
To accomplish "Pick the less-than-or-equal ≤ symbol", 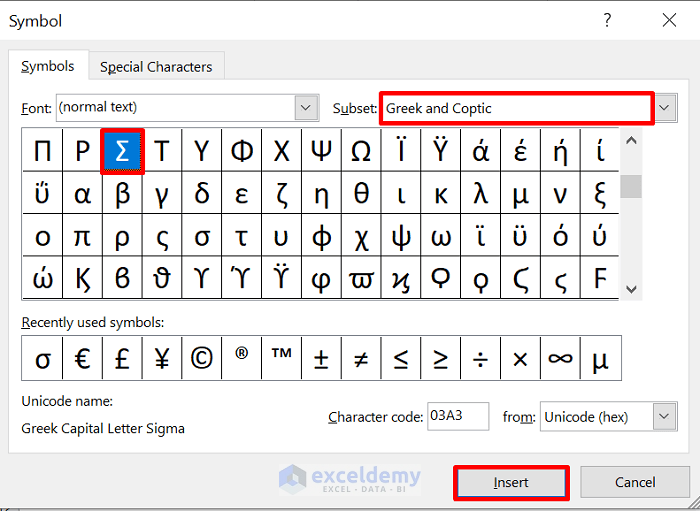I will tap(401, 358).
